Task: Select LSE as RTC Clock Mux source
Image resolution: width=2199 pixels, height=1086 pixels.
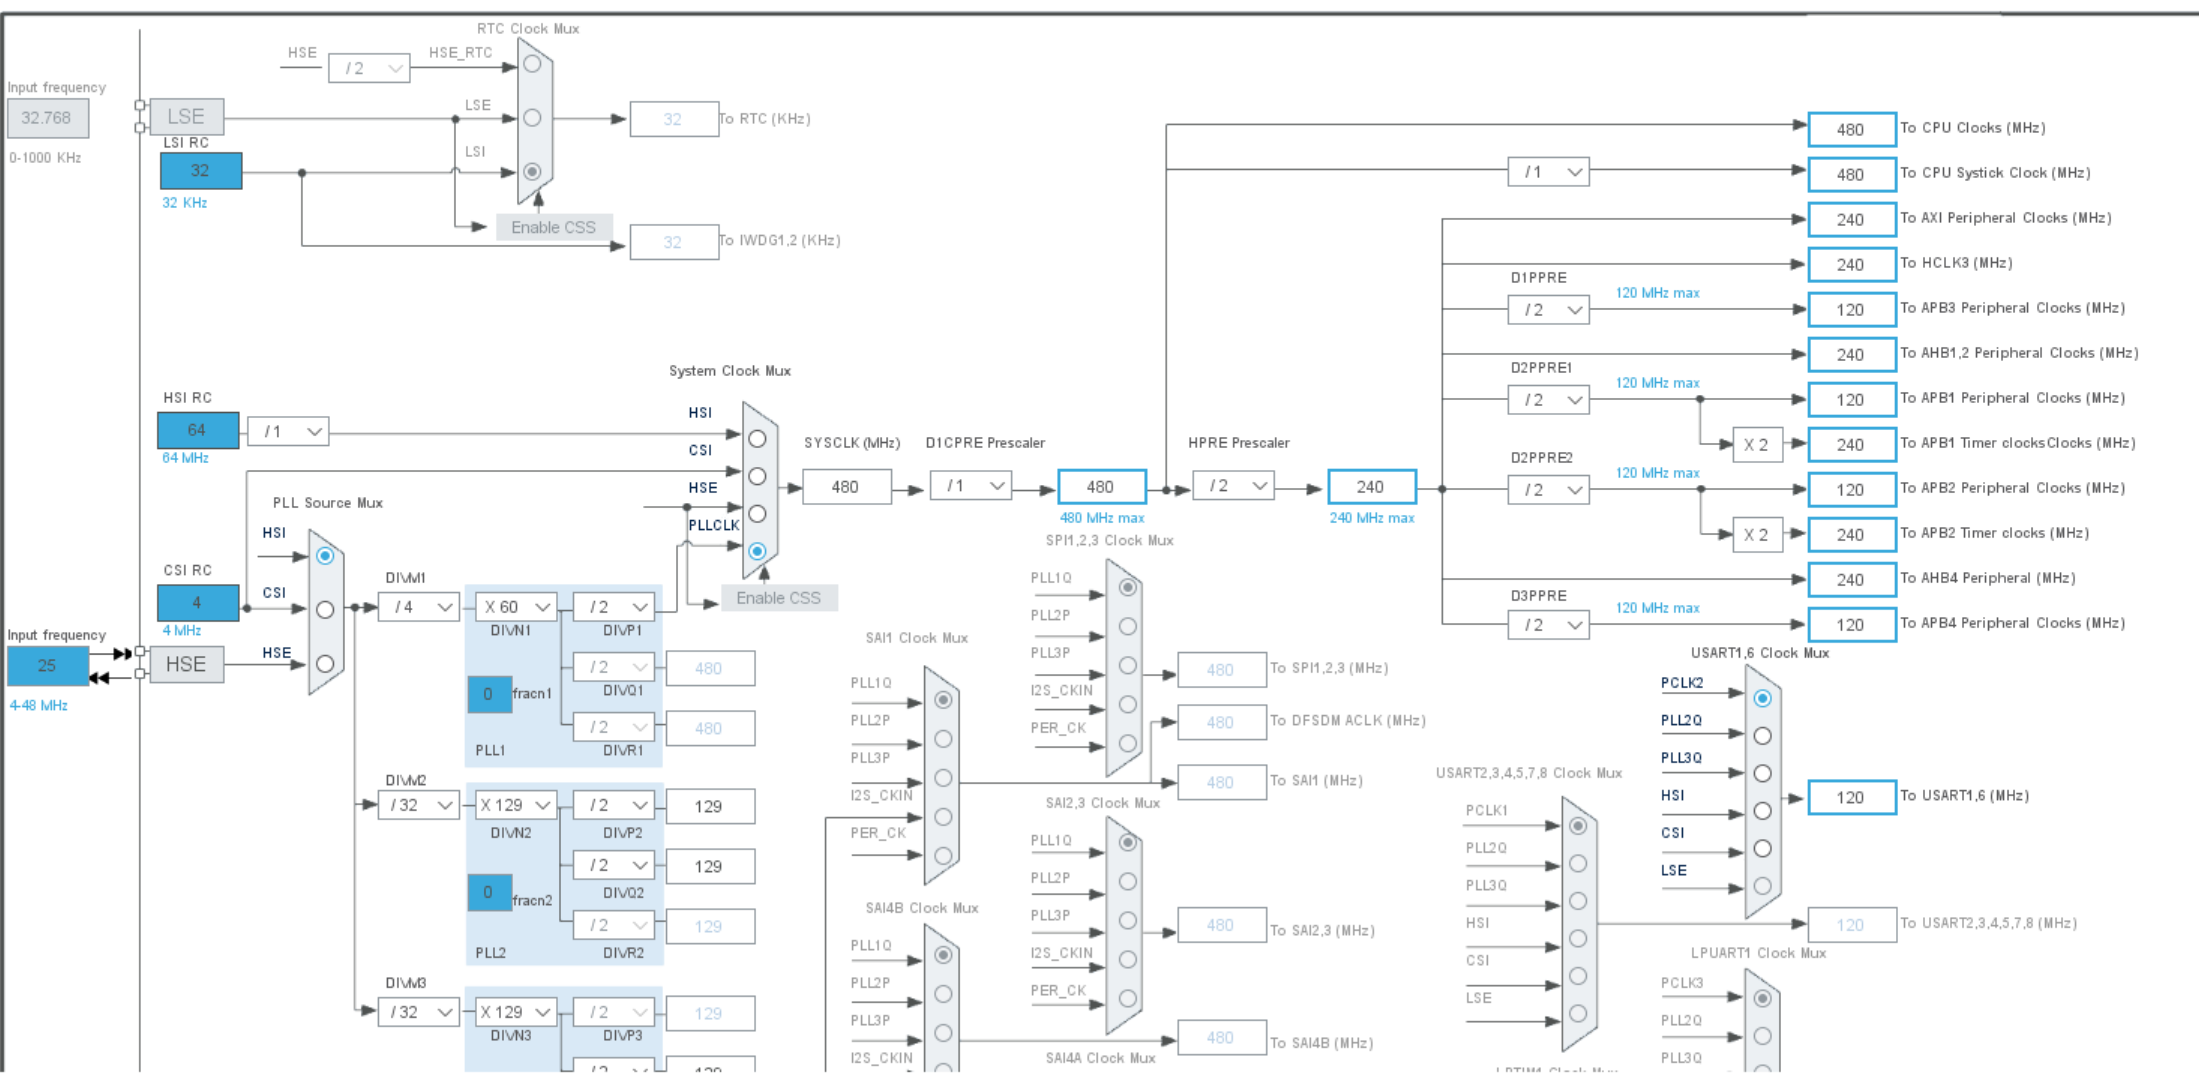Action: [533, 116]
